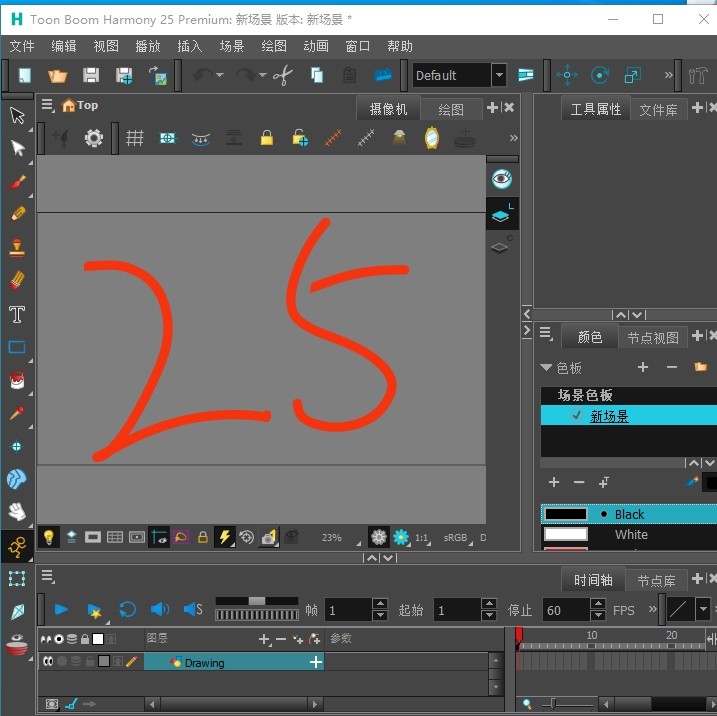717x716 pixels.
Task: Select the Paint bucket tool
Action: 17,380
